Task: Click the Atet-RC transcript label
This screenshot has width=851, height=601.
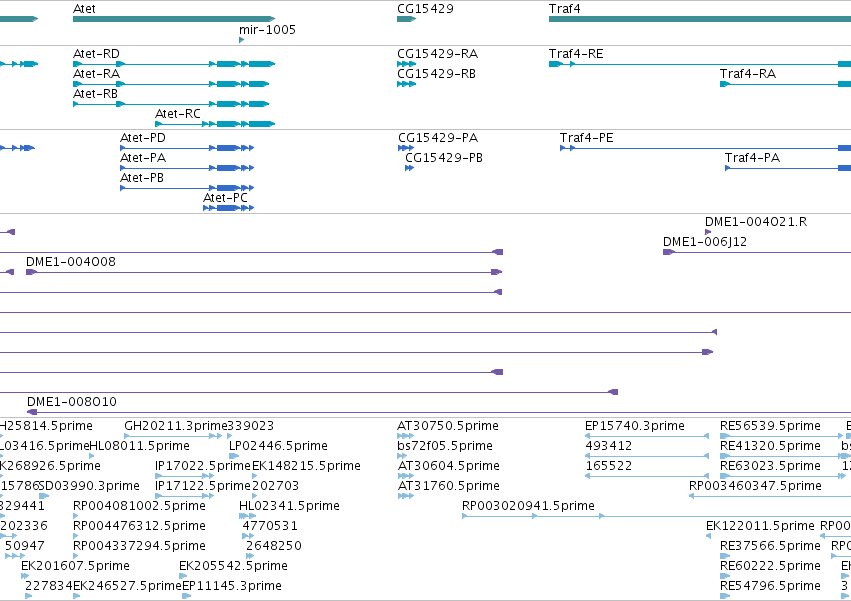Action: [177, 114]
